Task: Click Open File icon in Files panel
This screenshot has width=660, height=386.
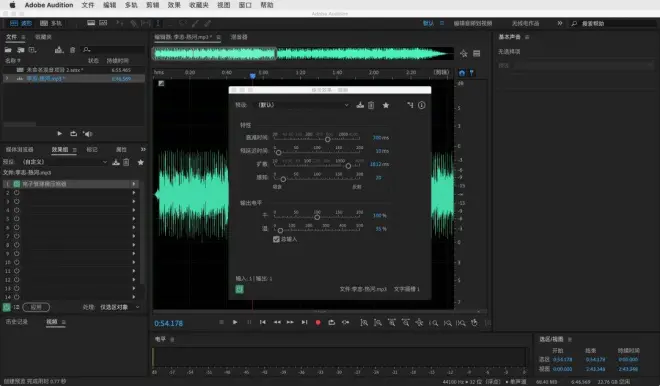Action: pyautogui.click(x=8, y=50)
